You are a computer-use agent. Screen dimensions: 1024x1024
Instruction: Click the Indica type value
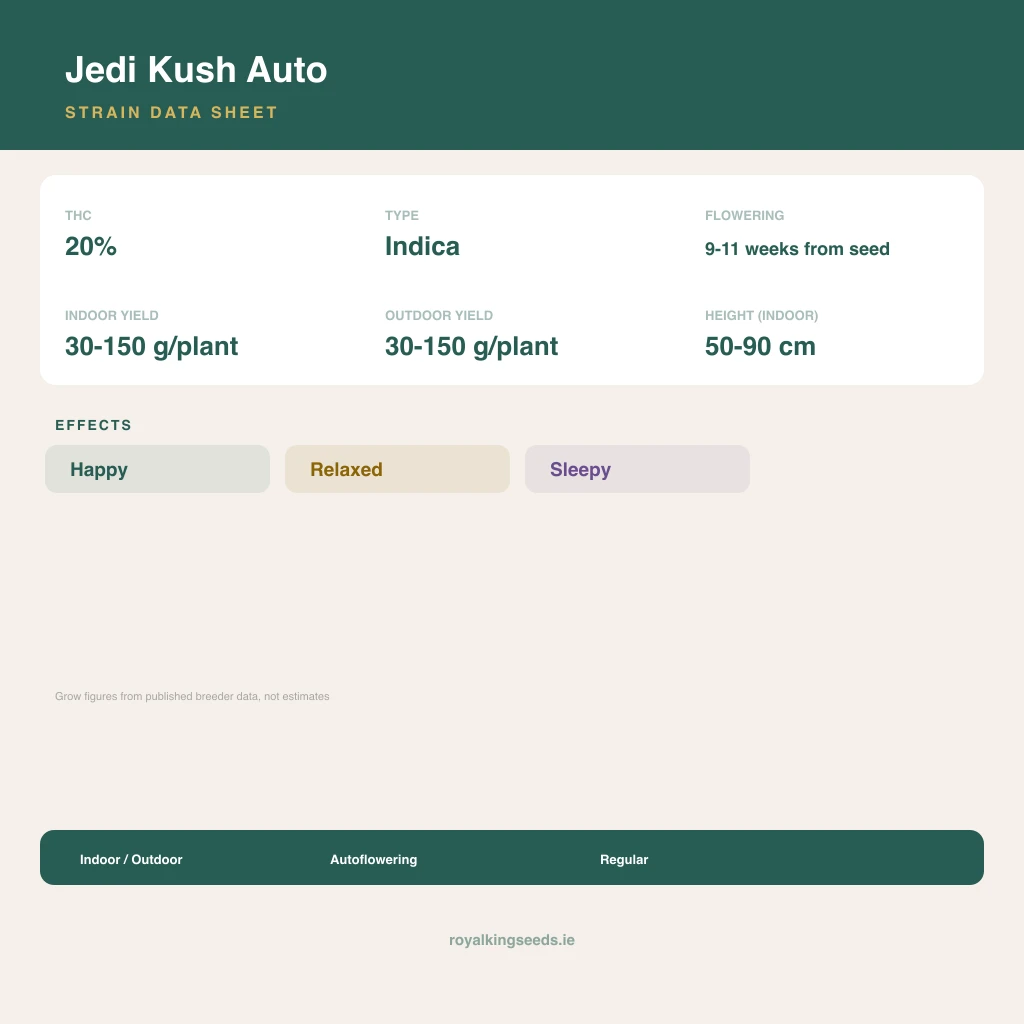coord(422,247)
